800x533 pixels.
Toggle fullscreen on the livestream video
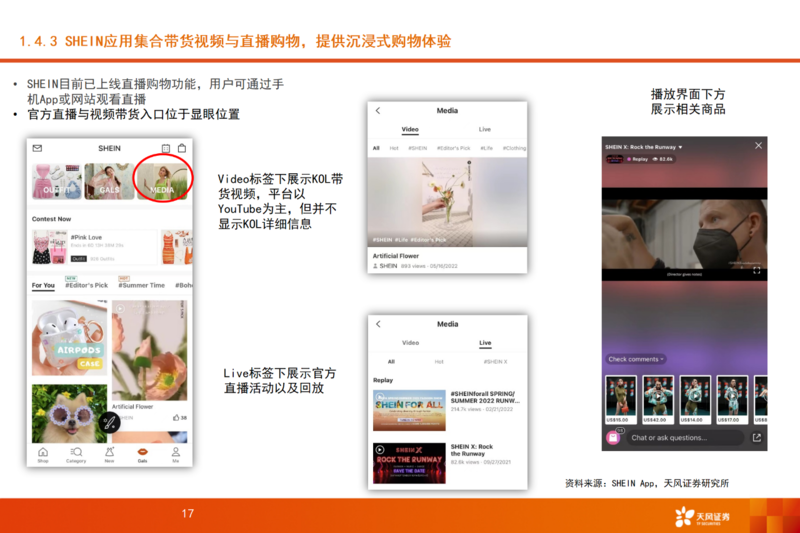tap(756, 271)
